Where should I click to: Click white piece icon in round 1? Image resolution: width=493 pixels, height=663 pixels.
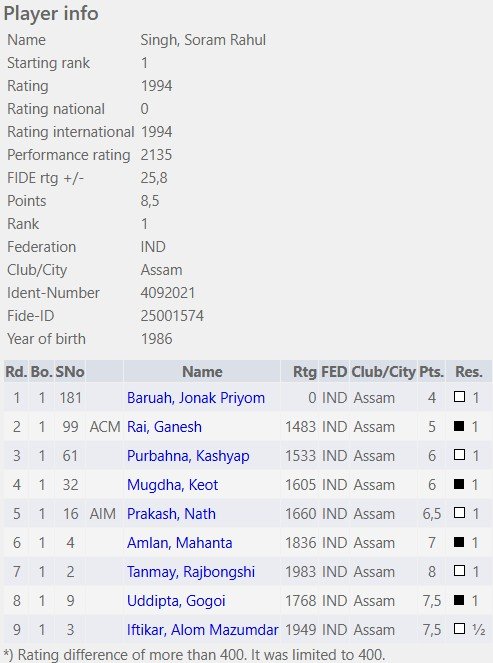[x=459, y=397]
